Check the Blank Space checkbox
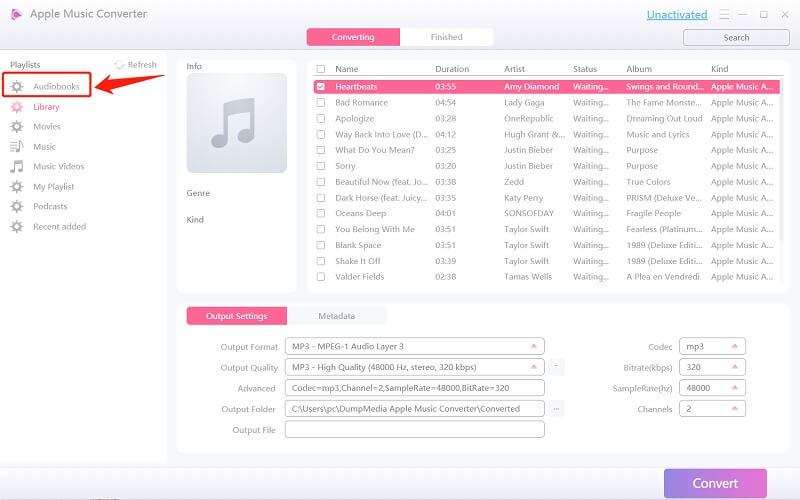Screen dimensions: 800x500 click(x=320, y=245)
